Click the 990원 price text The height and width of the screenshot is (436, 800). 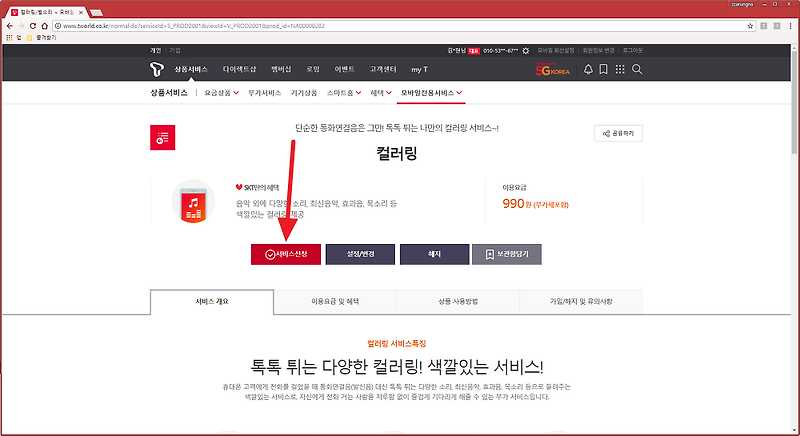coord(535,204)
